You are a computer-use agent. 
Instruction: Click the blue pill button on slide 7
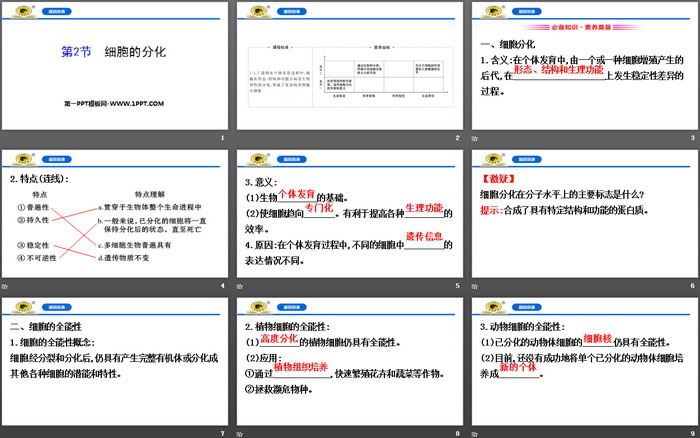click(x=57, y=307)
